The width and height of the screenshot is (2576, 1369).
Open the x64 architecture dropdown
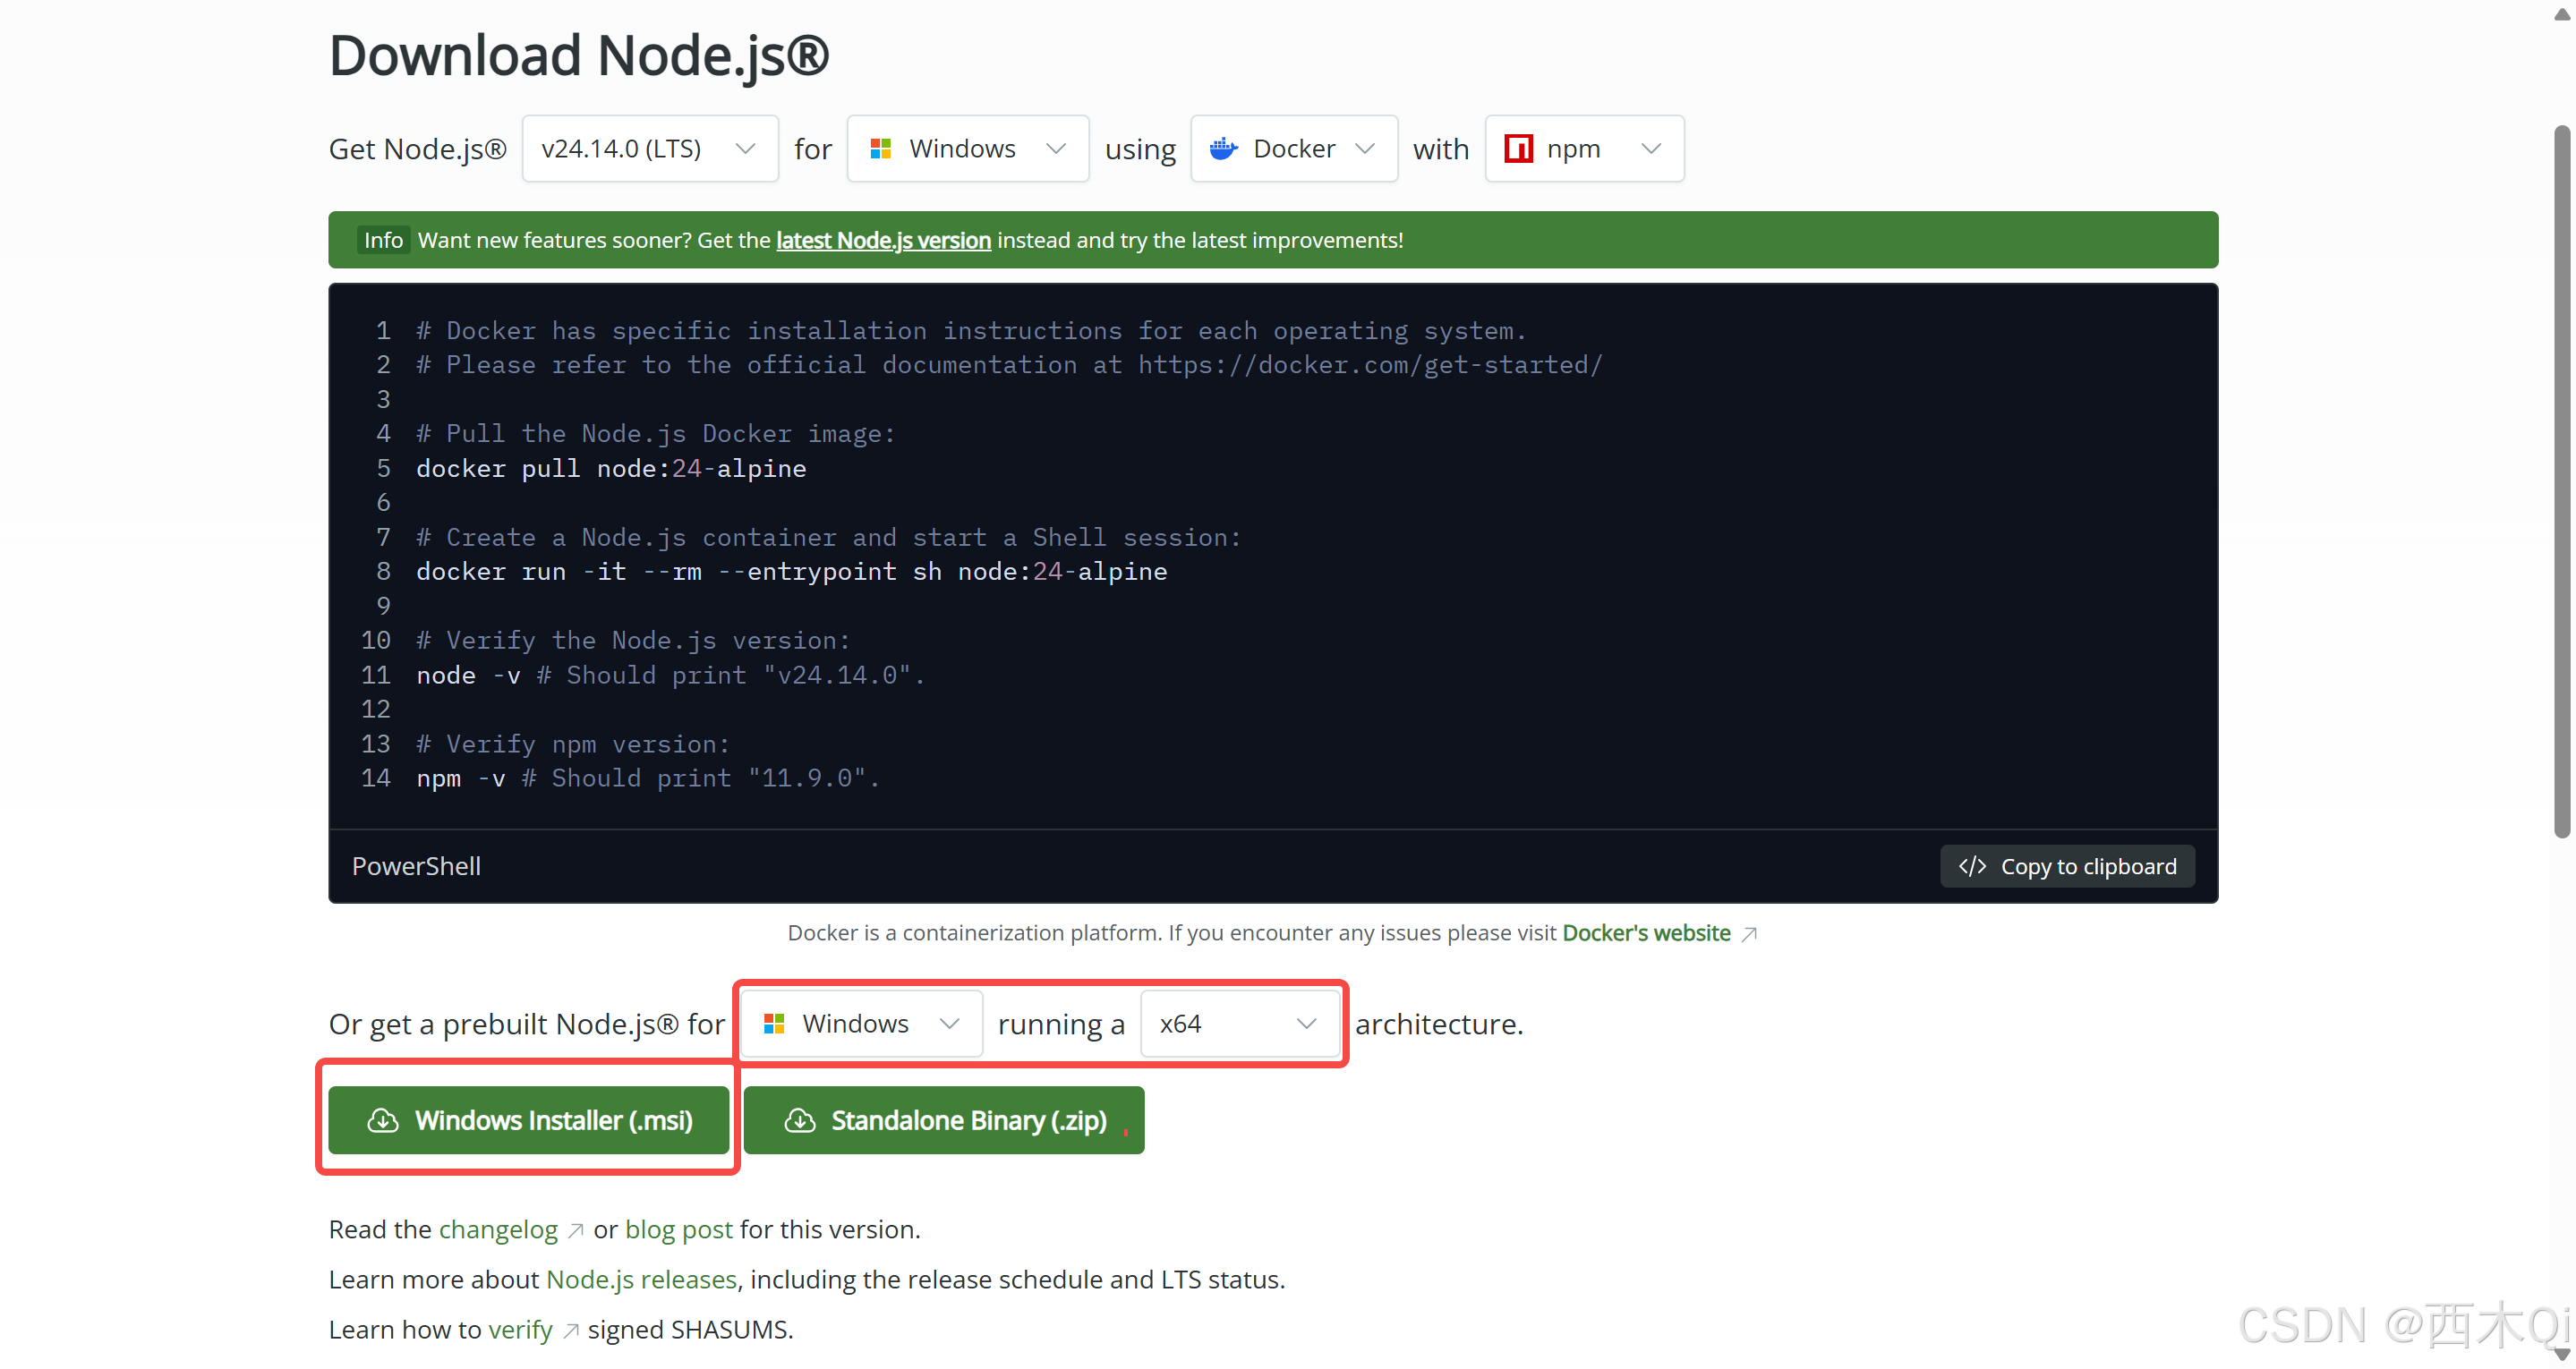coord(1239,1024)
